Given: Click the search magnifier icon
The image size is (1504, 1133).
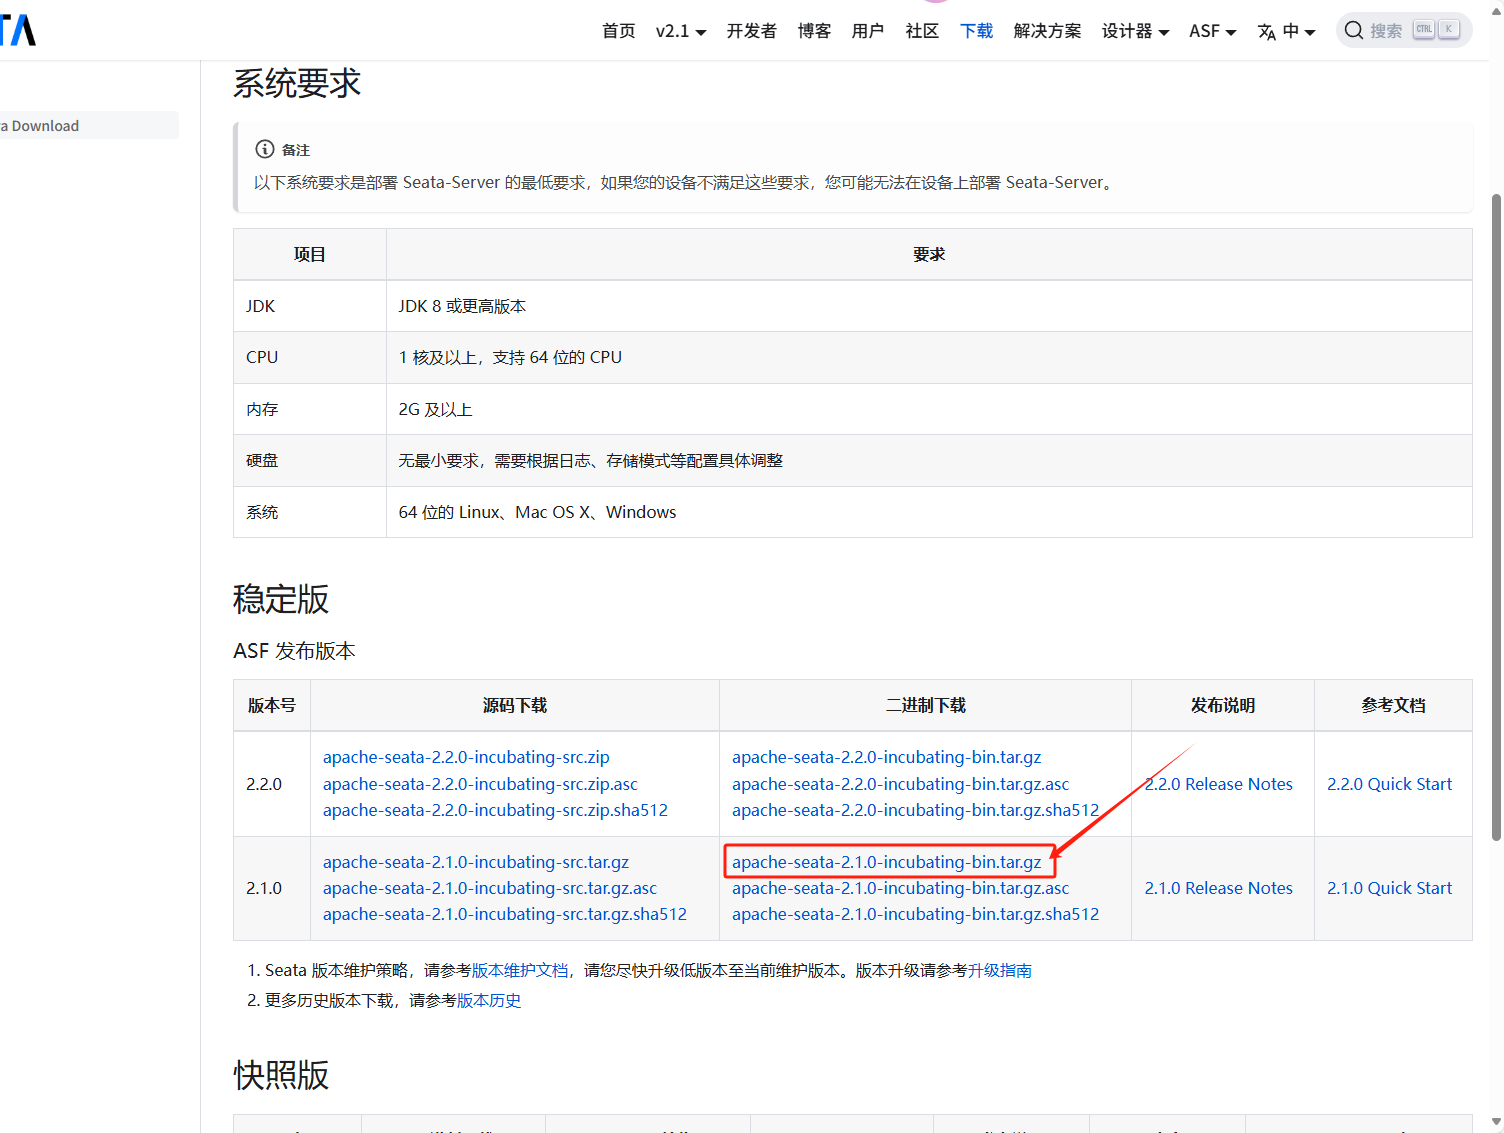Looking at the screenshot, I should pyautogui.click(x=1354, y=30).
